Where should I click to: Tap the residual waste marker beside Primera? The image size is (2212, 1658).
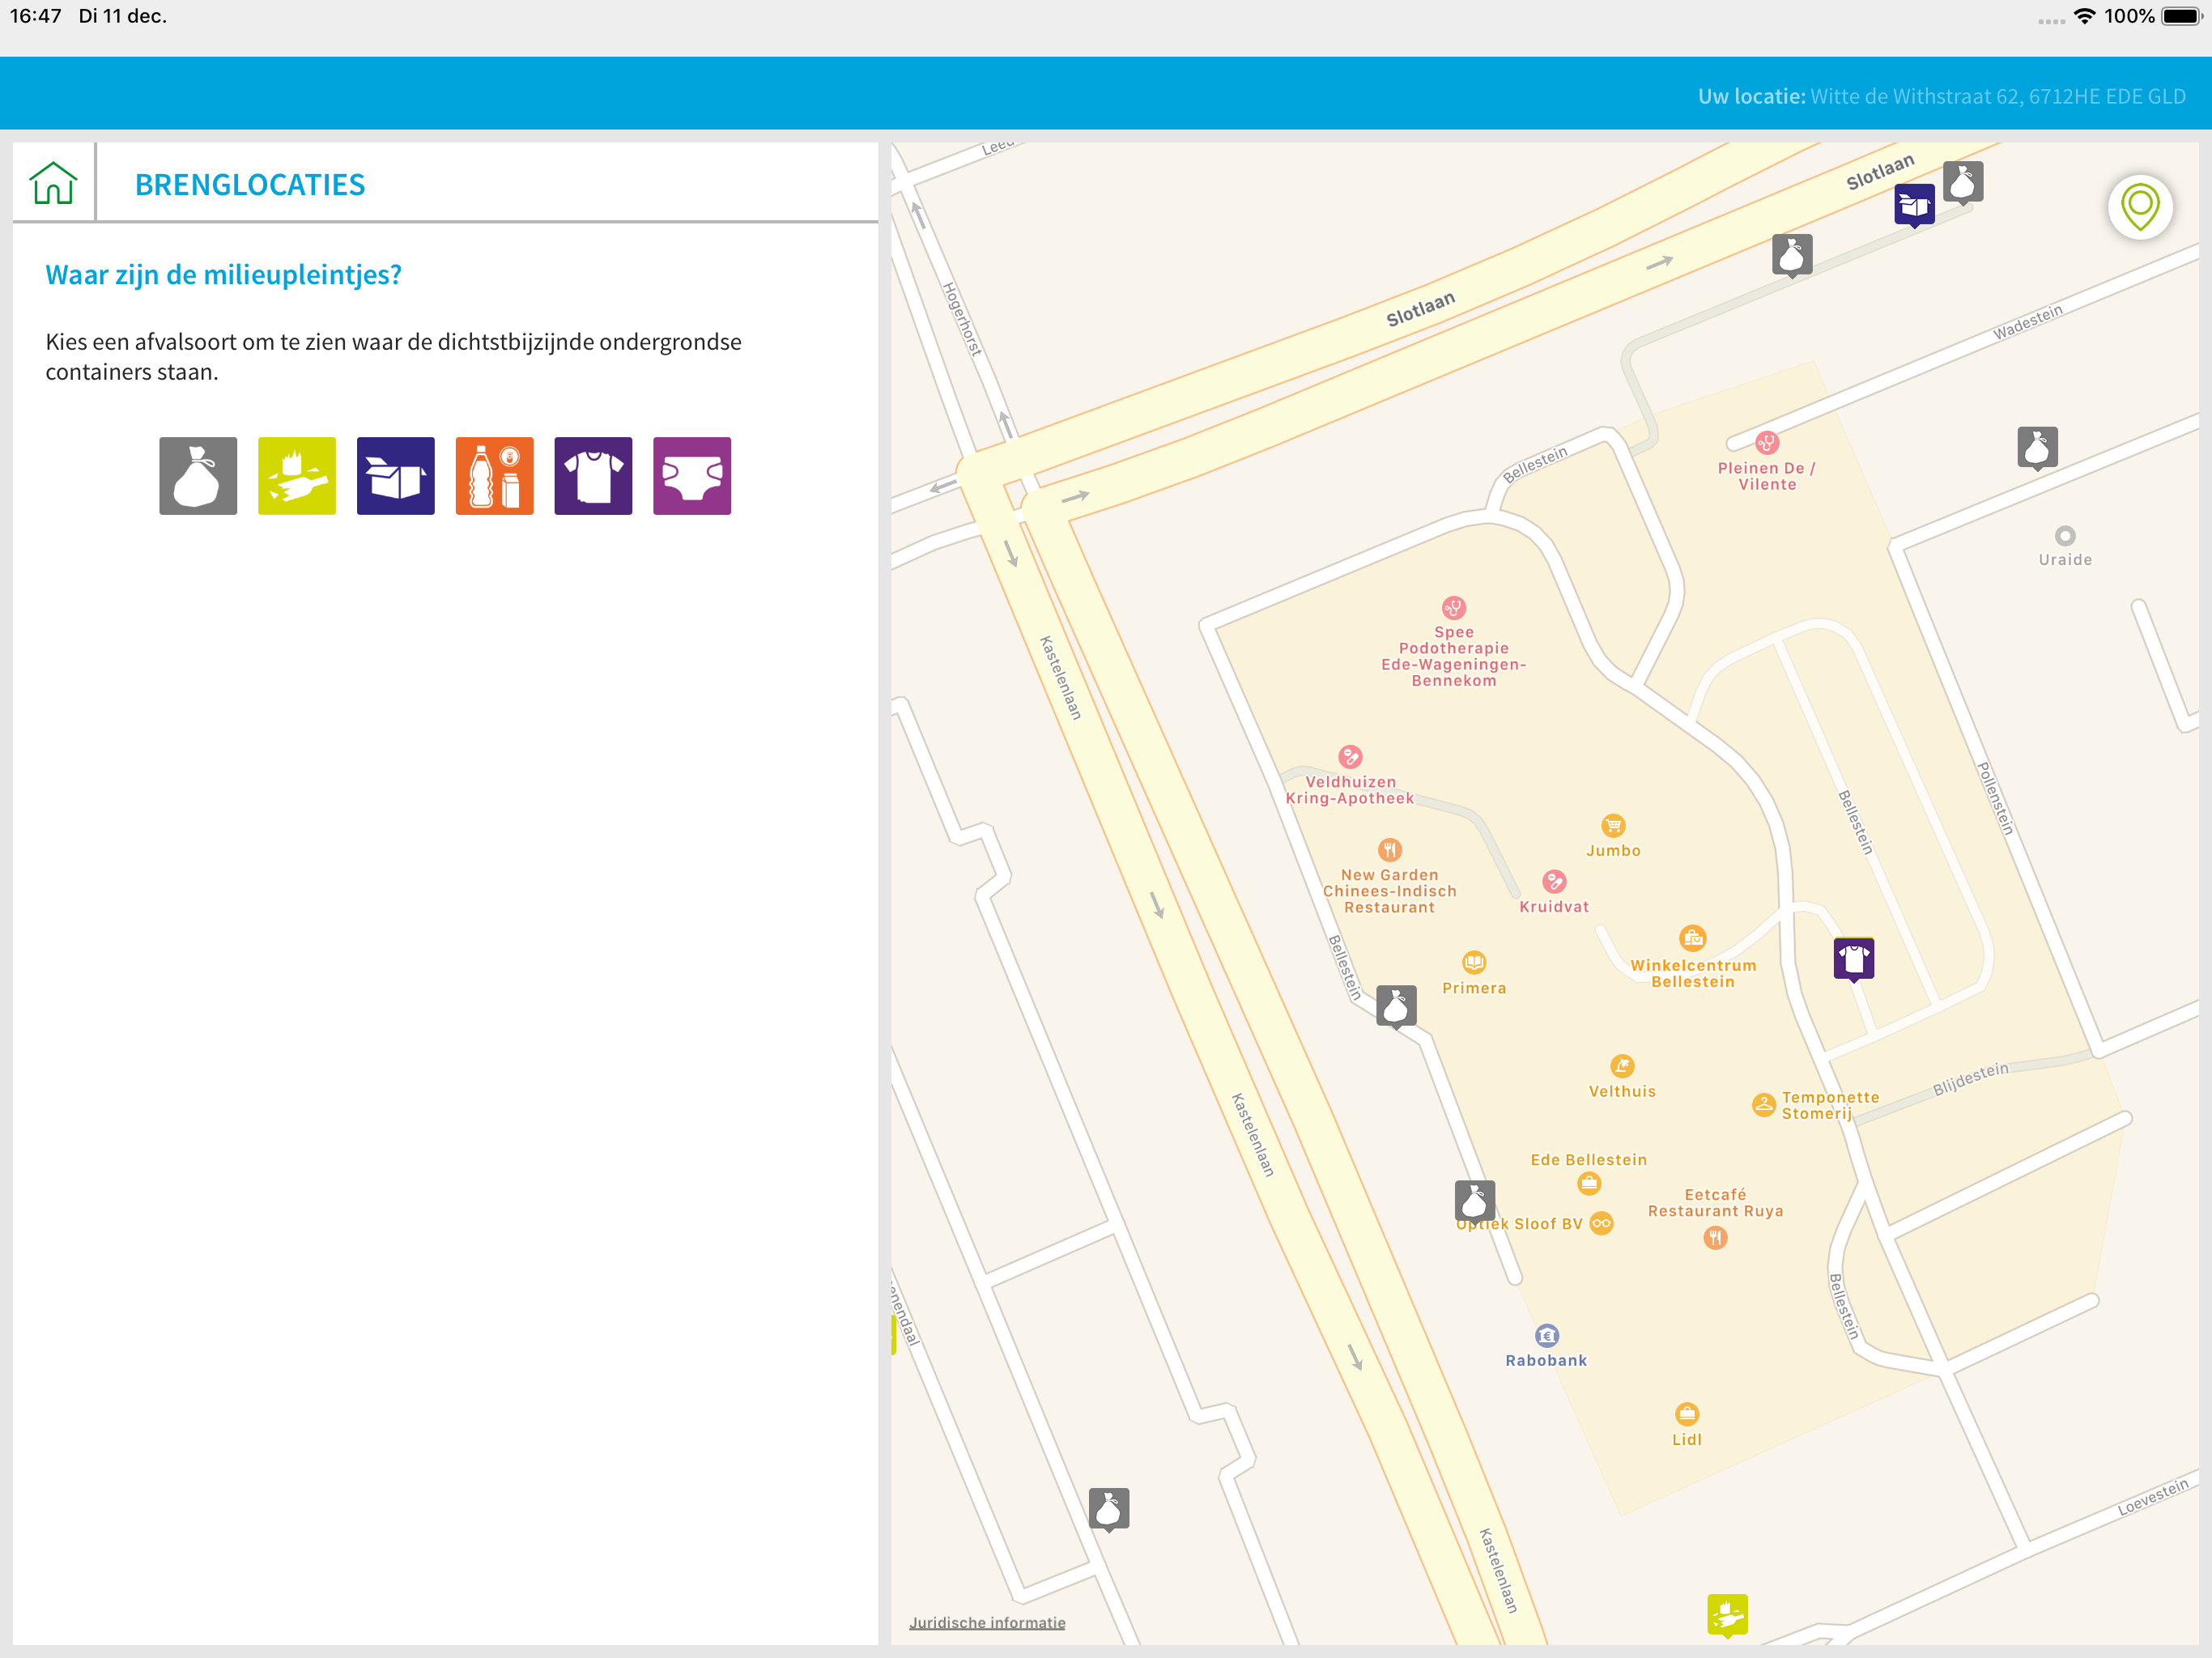1396,1006
